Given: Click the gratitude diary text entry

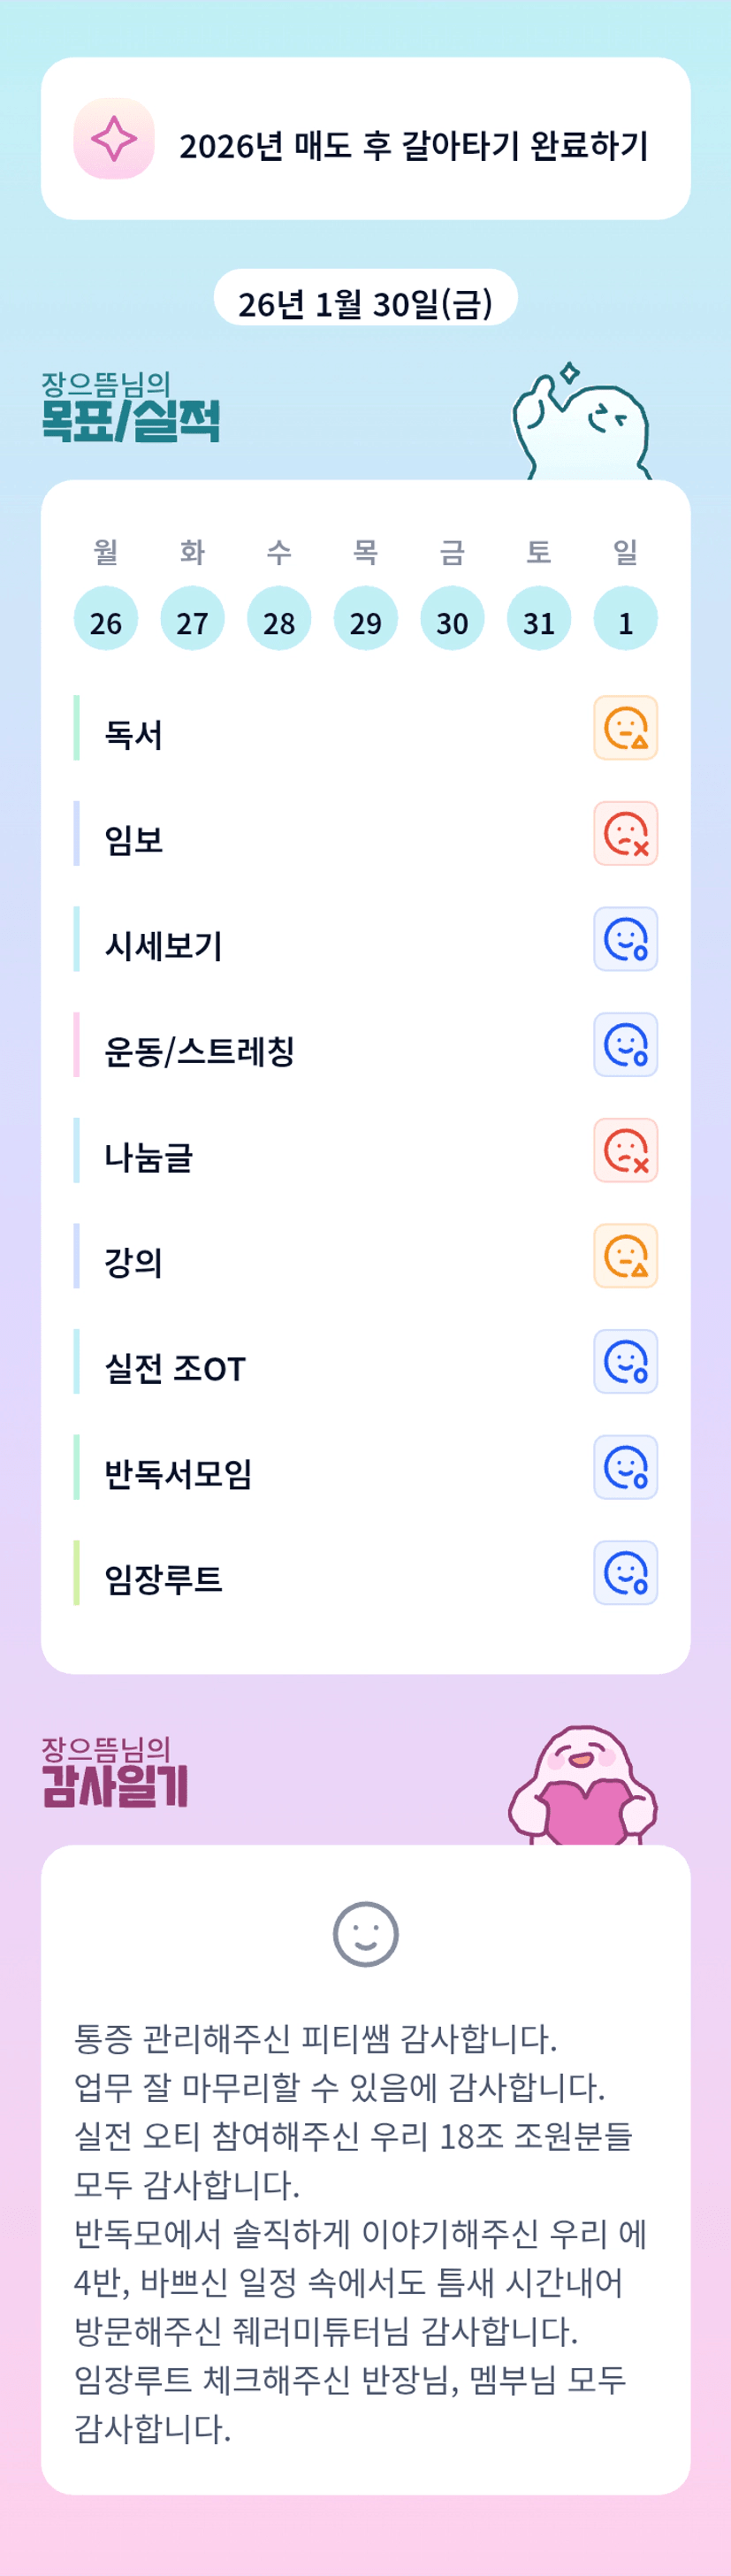Looking at the screenshot, I should point(360,2232).
